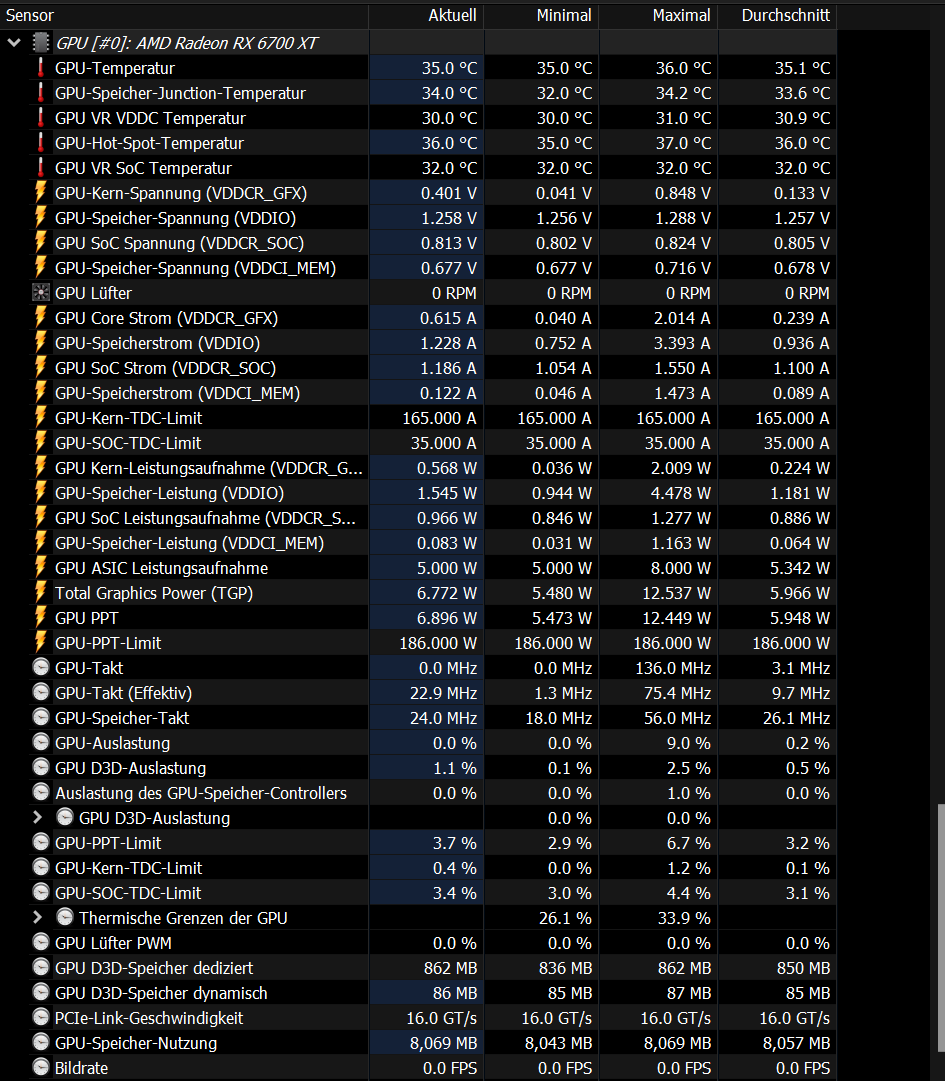The height and width of the screenshot is (1081, 945).
Task: Select GPU-Speicher-Leistung (VDDCI_MEM) label
Action: coord(190,543)
